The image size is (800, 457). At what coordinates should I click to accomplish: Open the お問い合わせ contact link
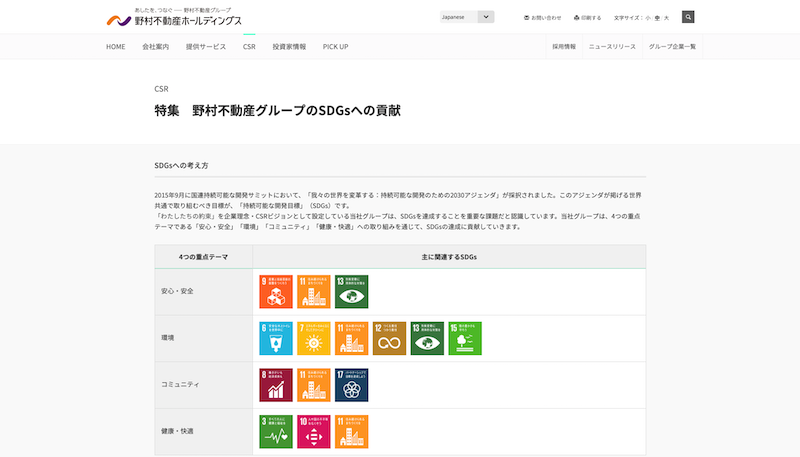pos(542,18)
